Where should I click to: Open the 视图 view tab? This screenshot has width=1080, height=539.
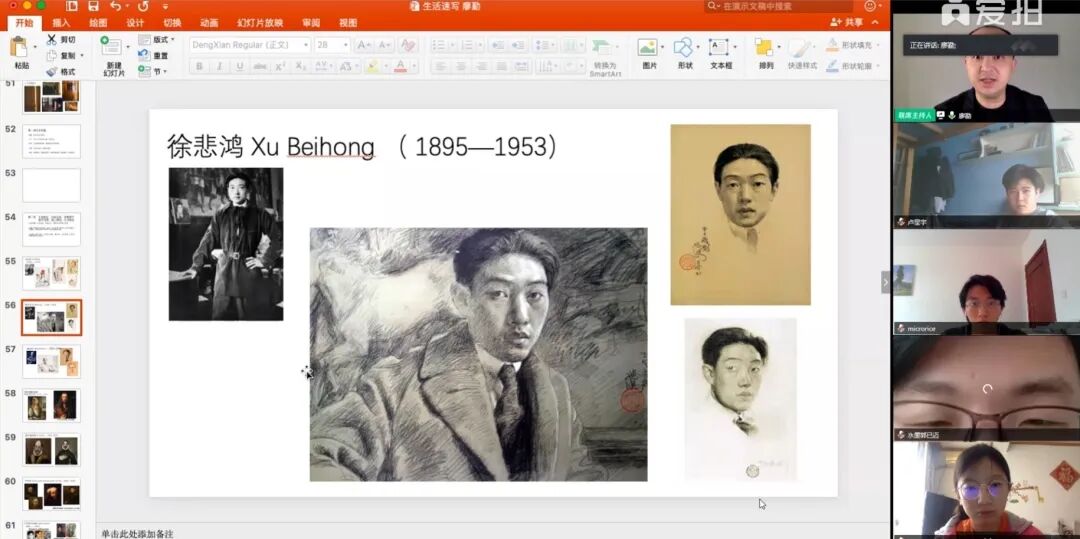point(348,23)
